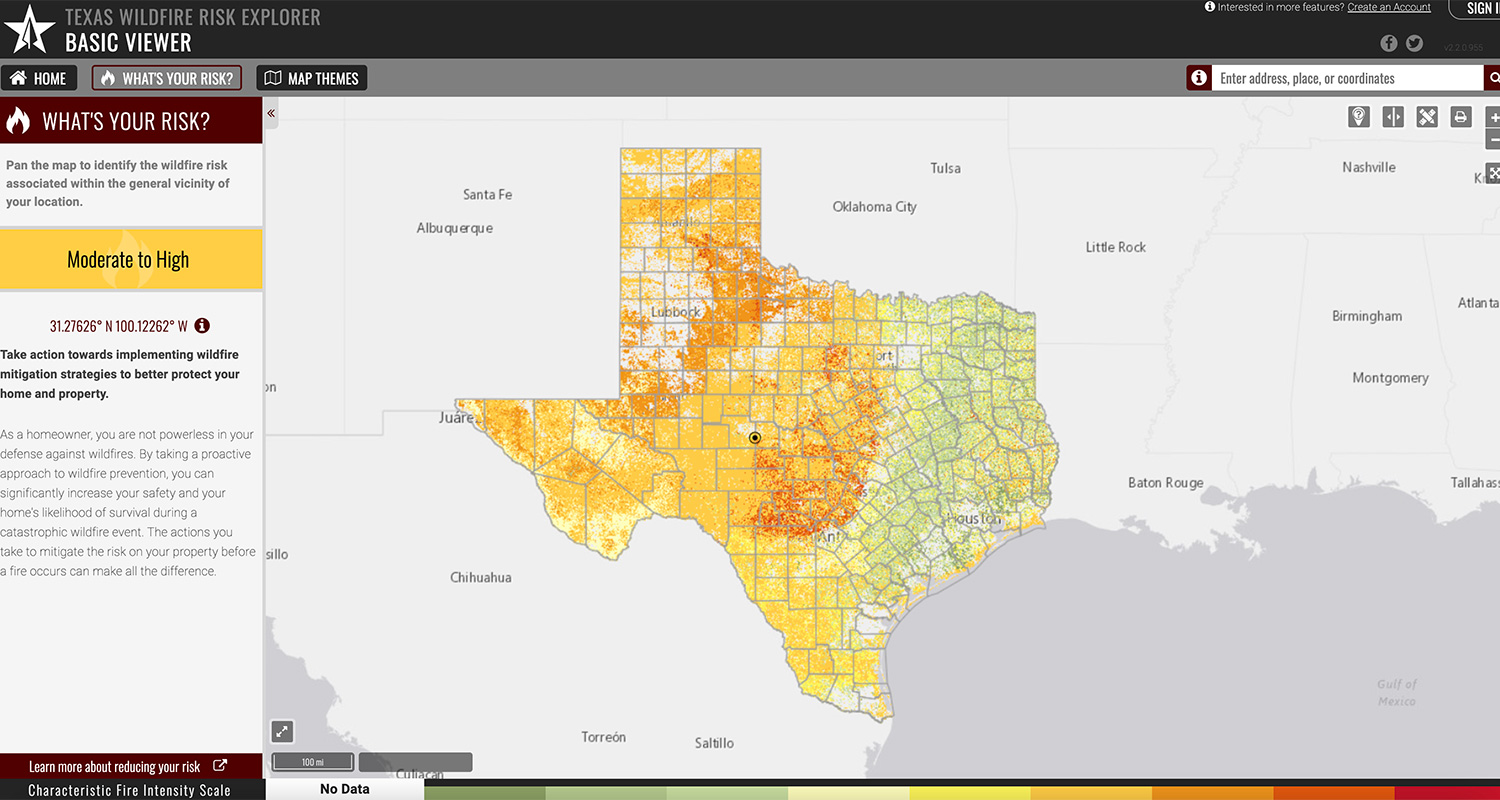Screen dimensions: 1500x800
Task: Click the Birmingham map label
Action: [1367, 316]
